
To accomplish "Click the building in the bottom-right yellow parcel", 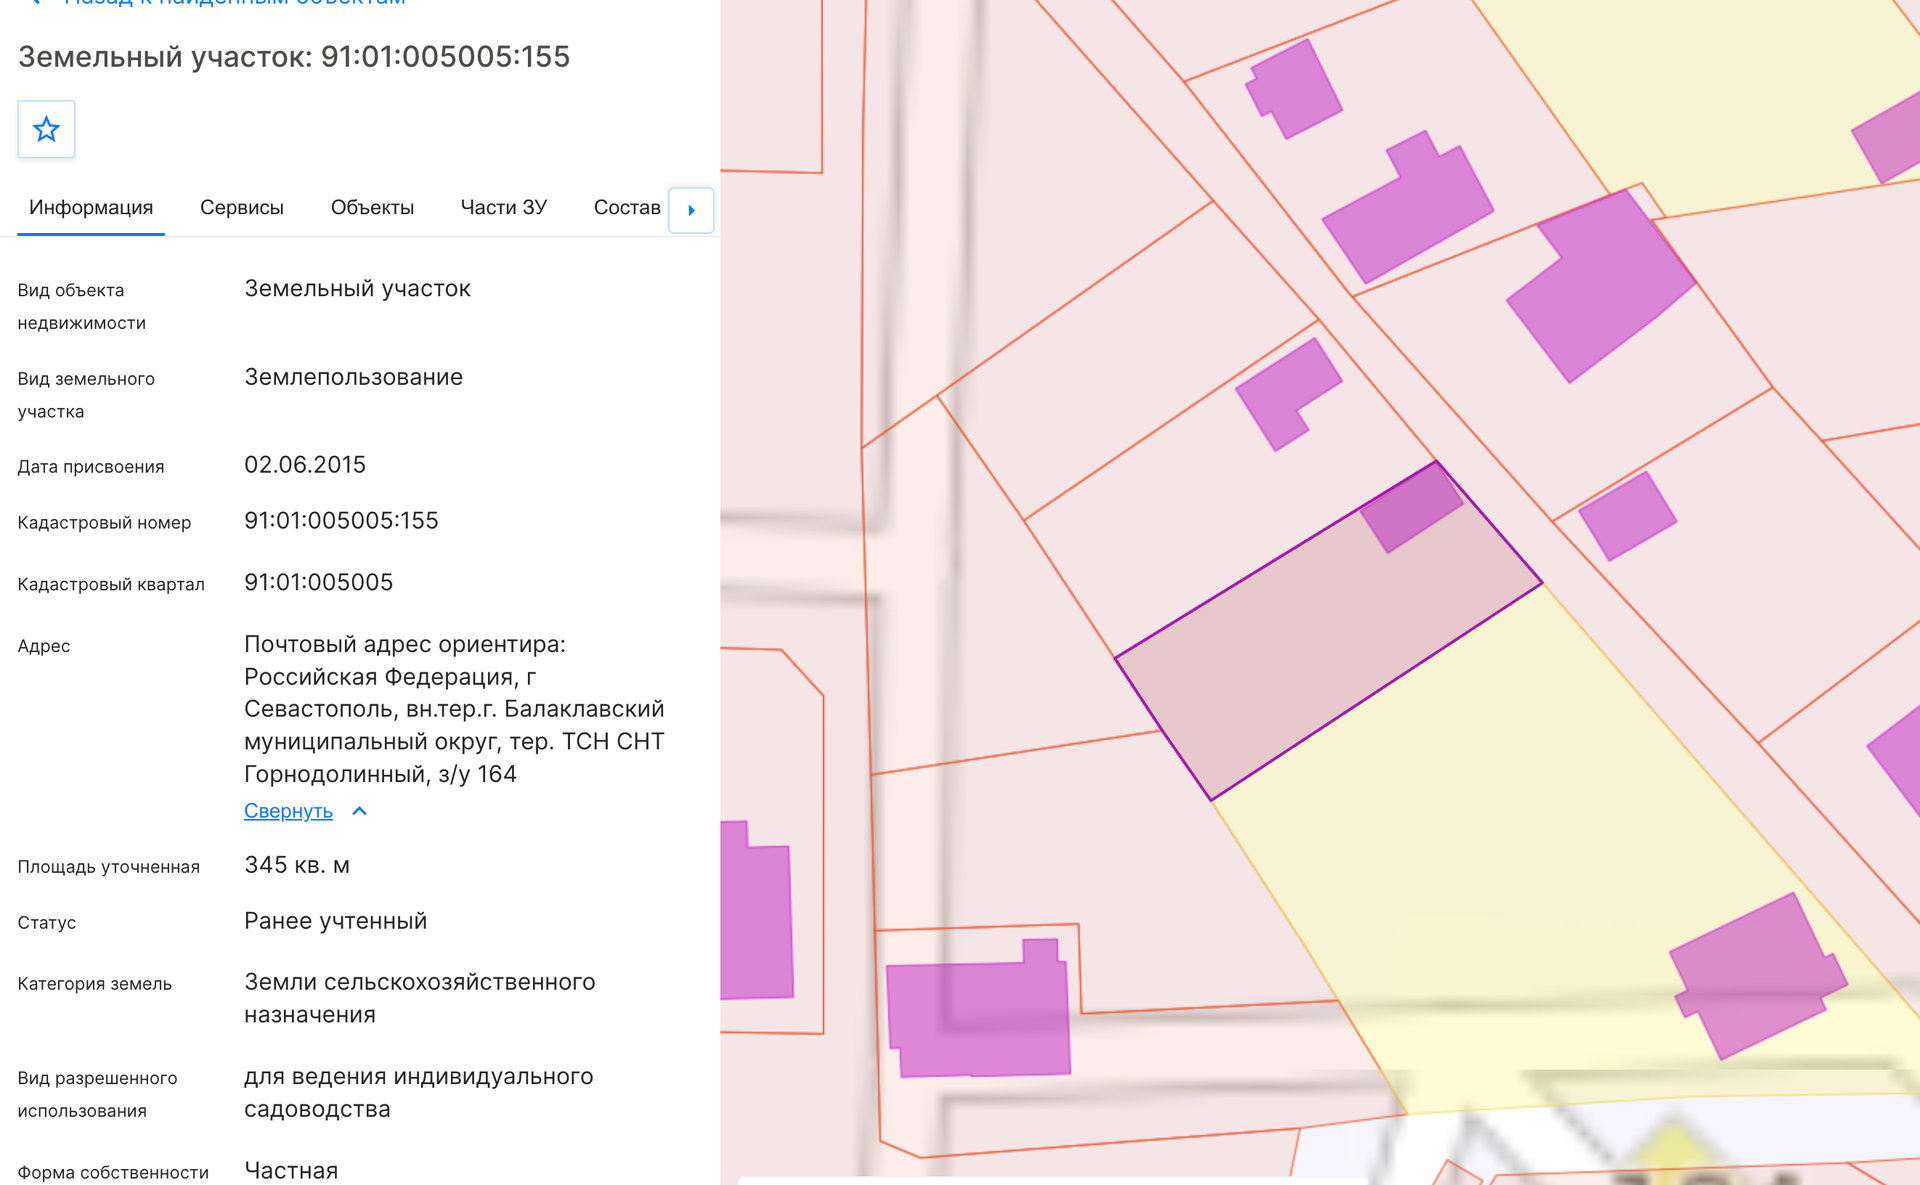I will point(1757,977).
